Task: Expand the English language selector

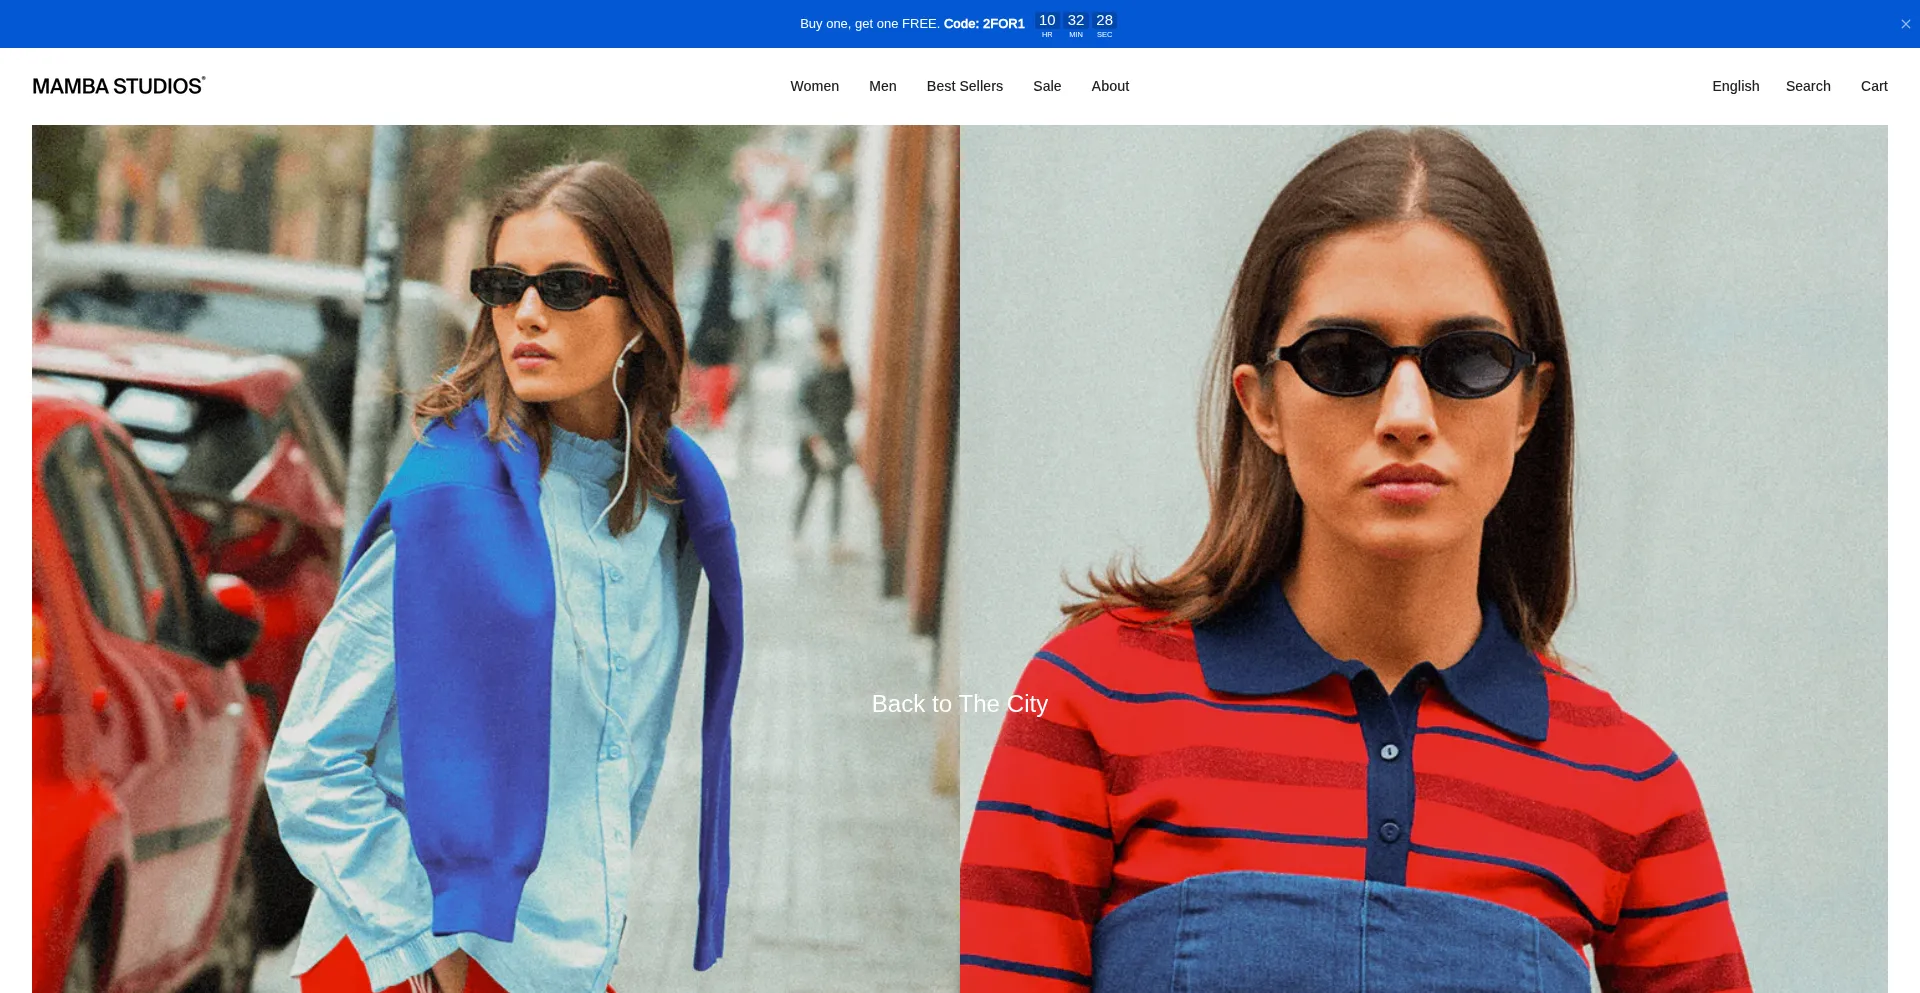Action: pyautogui.click(x=1735, y=86)
